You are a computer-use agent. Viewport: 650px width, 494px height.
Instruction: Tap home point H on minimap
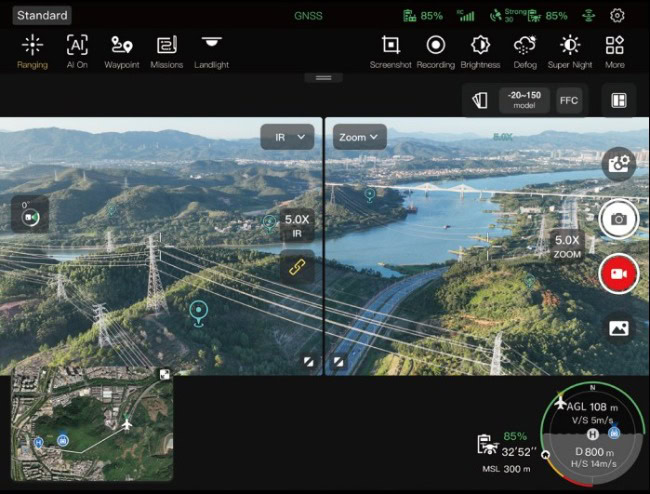pyautogui.click(x=39, y=443)
